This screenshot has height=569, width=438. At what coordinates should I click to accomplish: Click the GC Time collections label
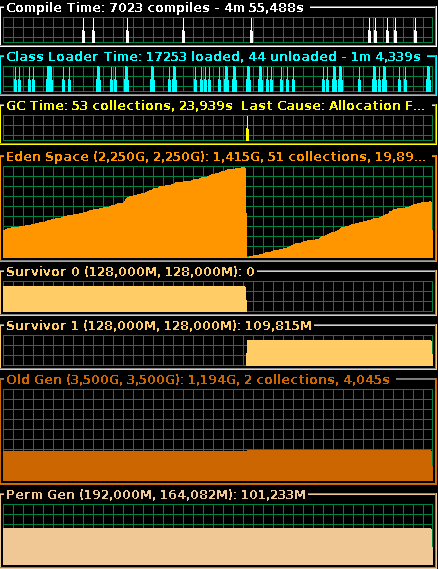[119, 106]
